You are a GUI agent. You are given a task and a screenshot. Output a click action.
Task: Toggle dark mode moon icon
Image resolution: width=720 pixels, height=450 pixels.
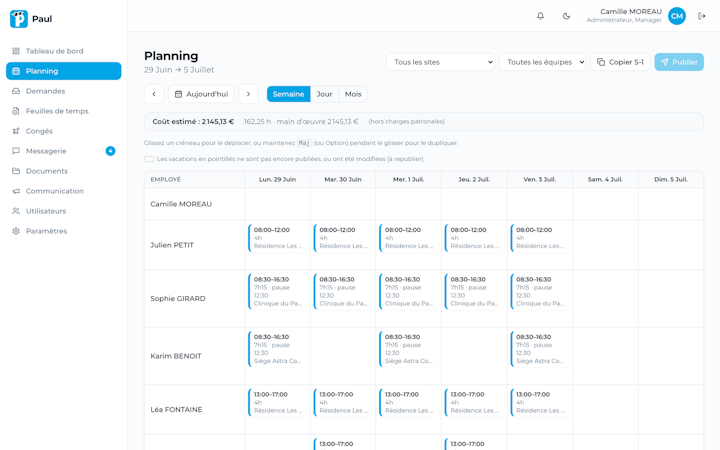[x=566, y=16]
